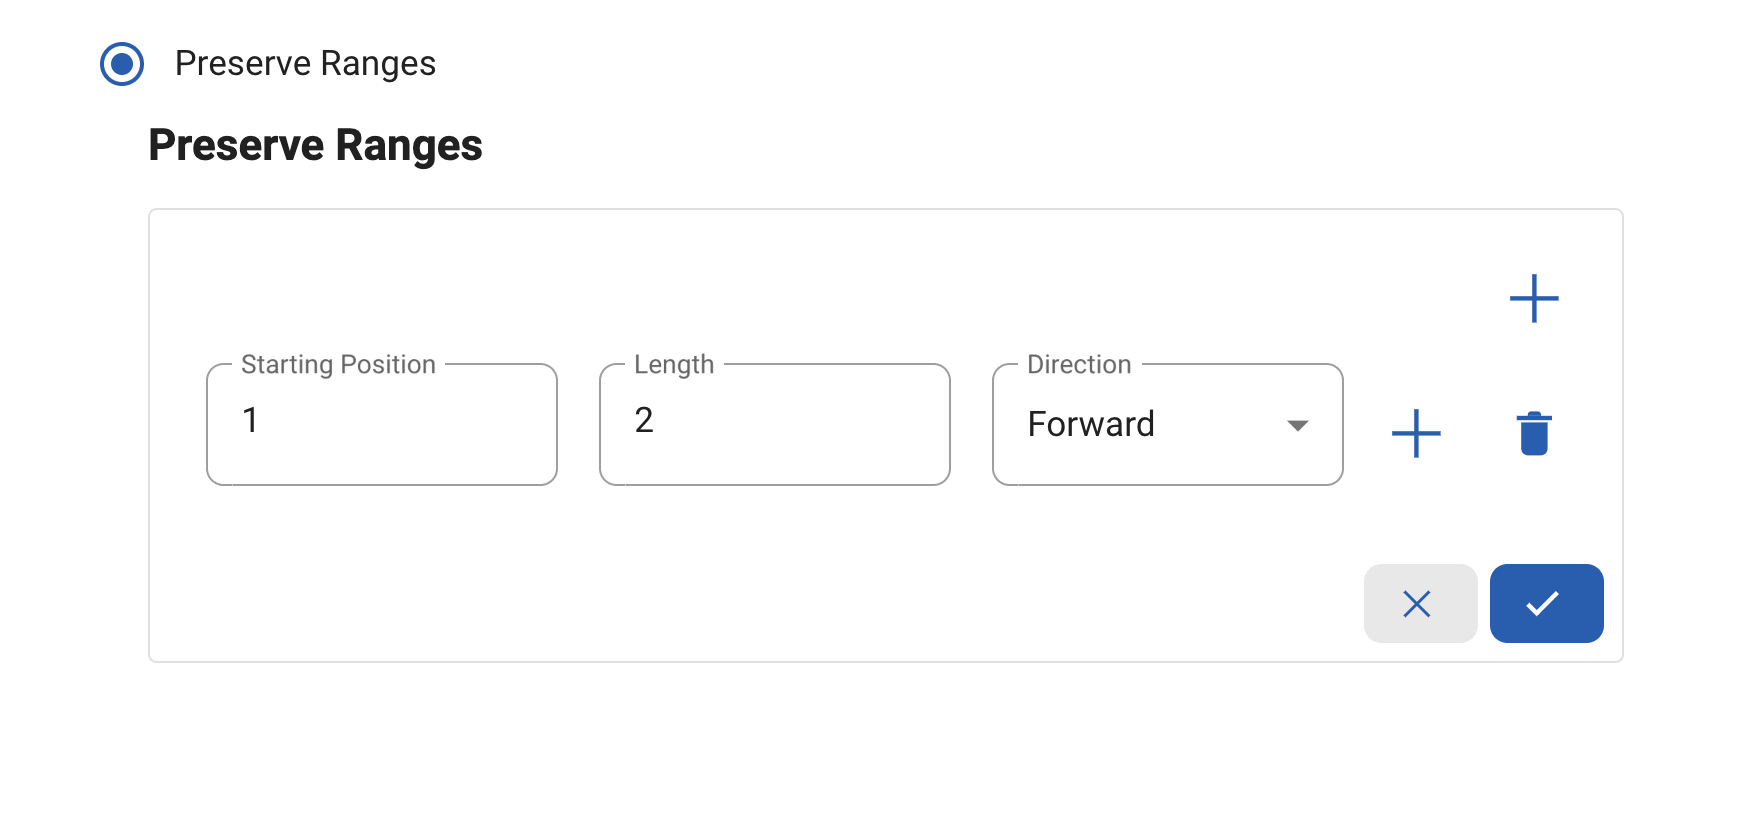The height and width of the screenshot is (818, 1764).
Task: Click the Length field label
Action: [674, 364]
